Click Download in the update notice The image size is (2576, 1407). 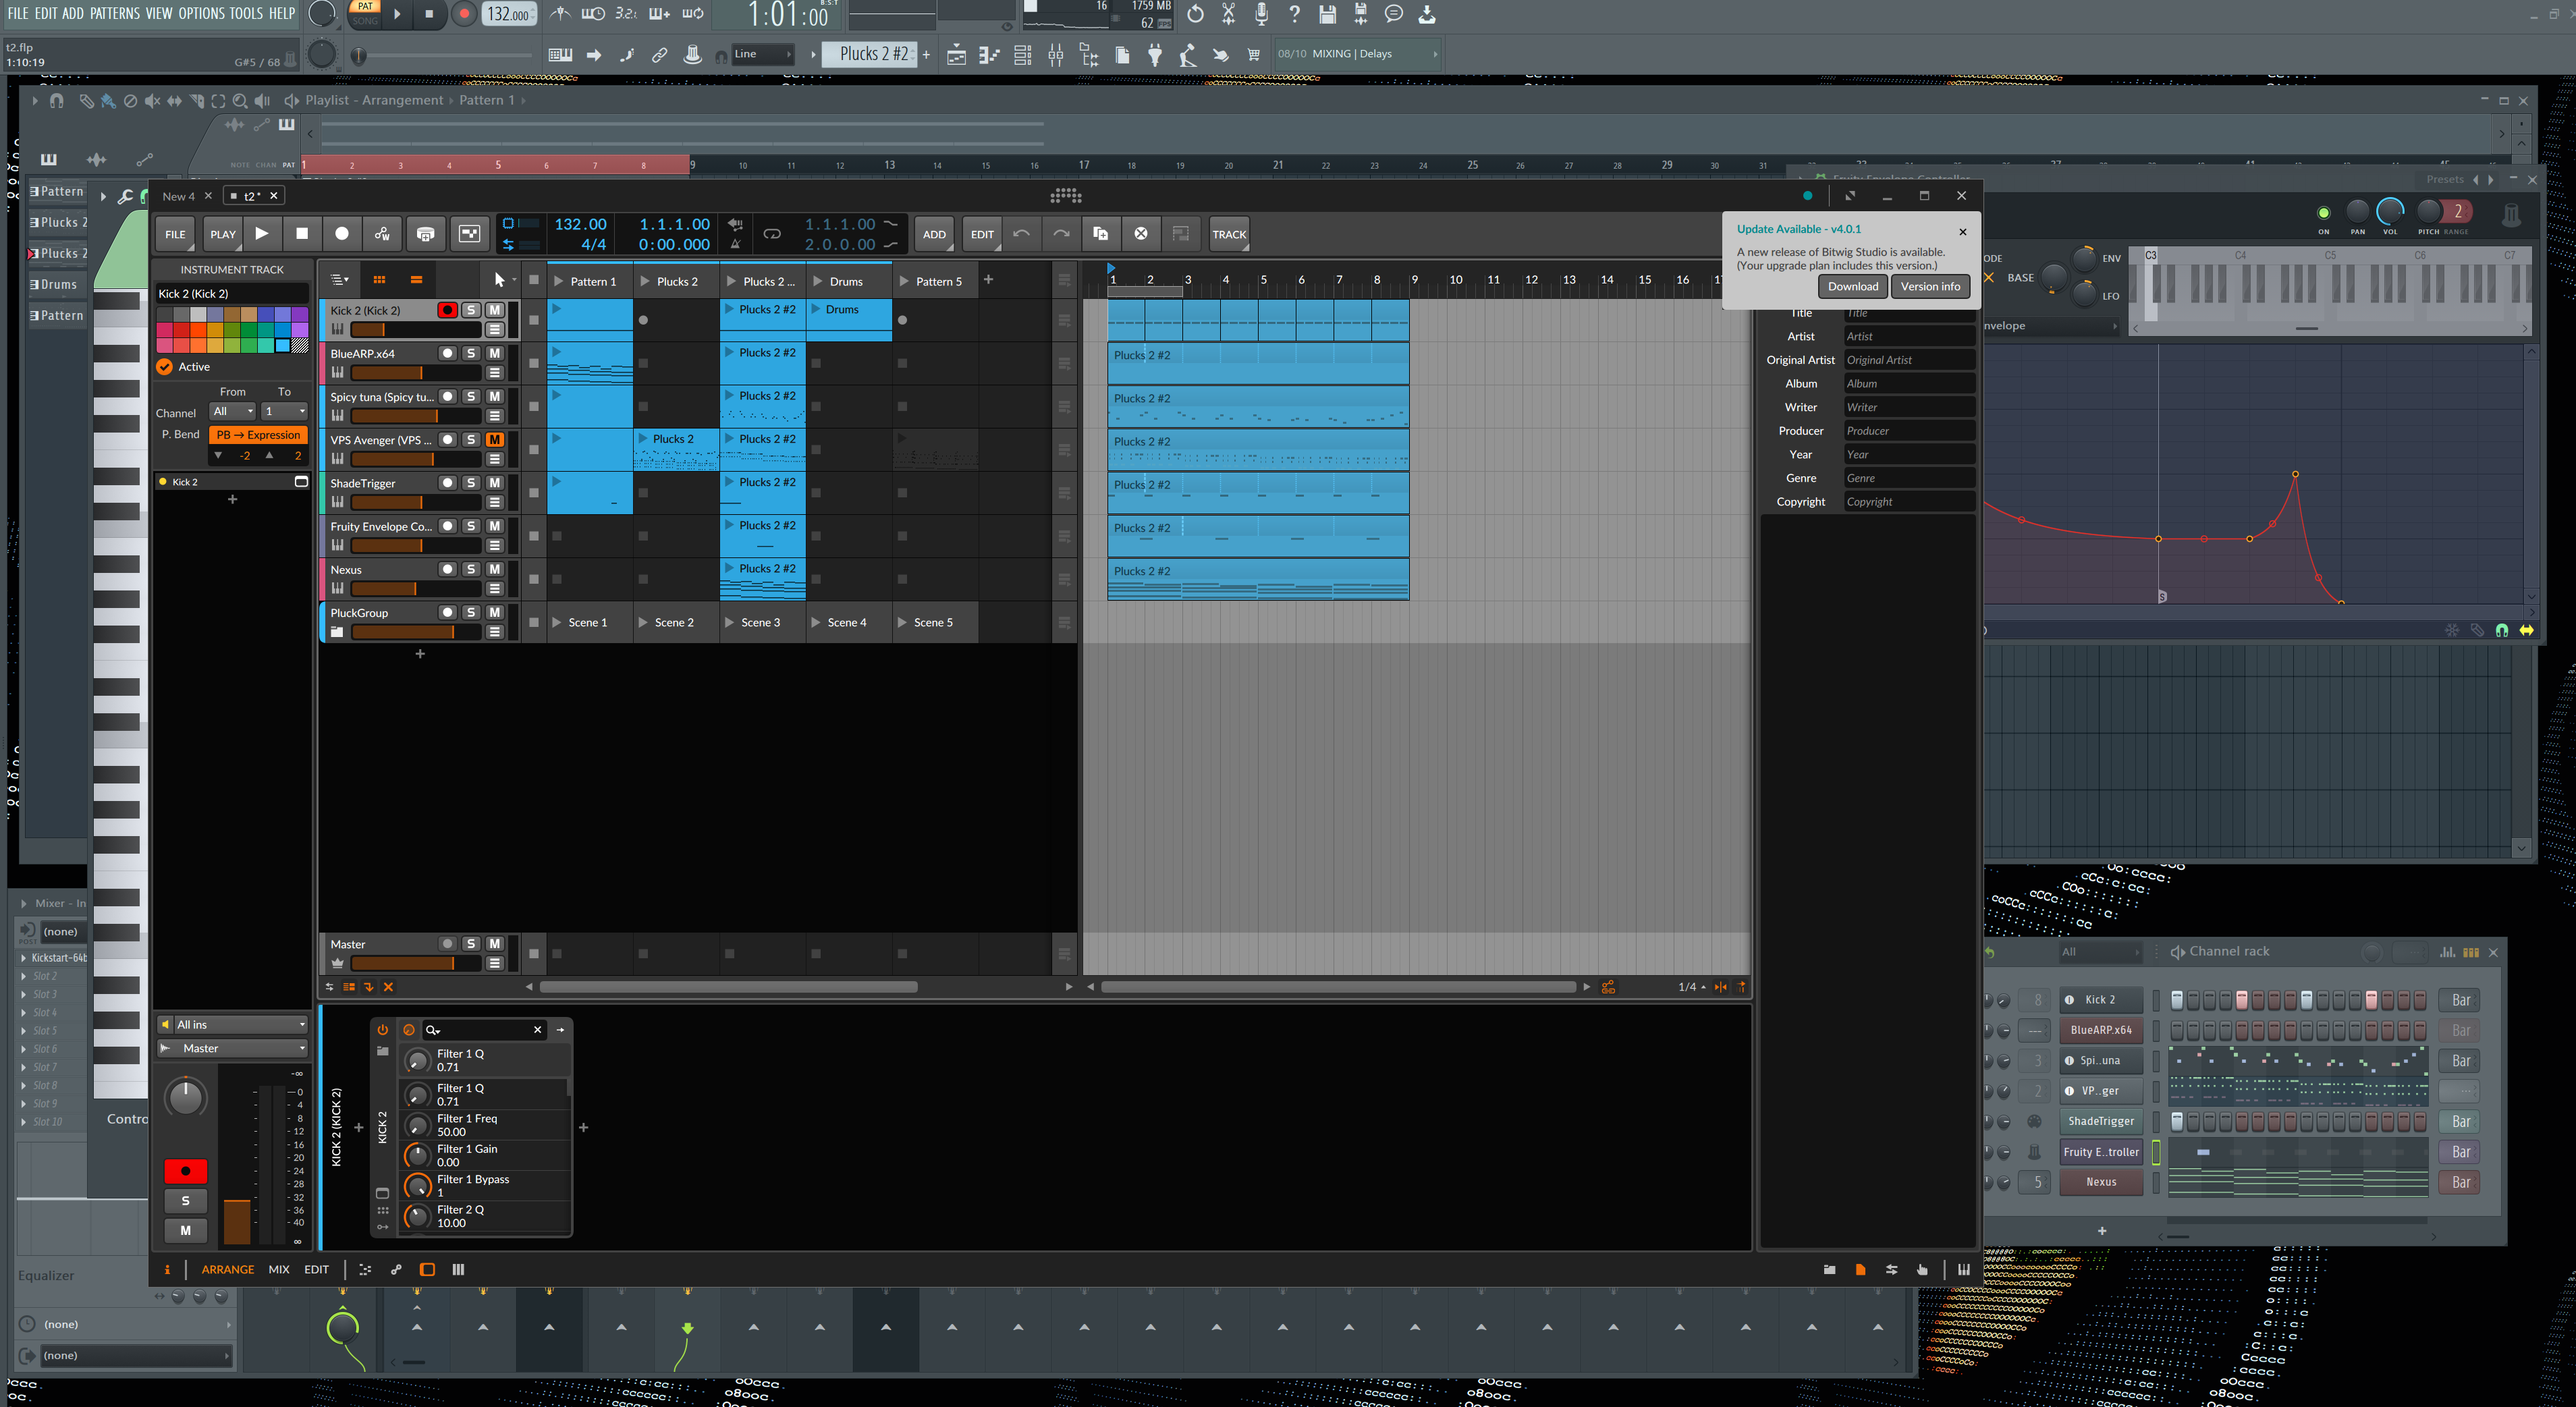pos(1853,286)
